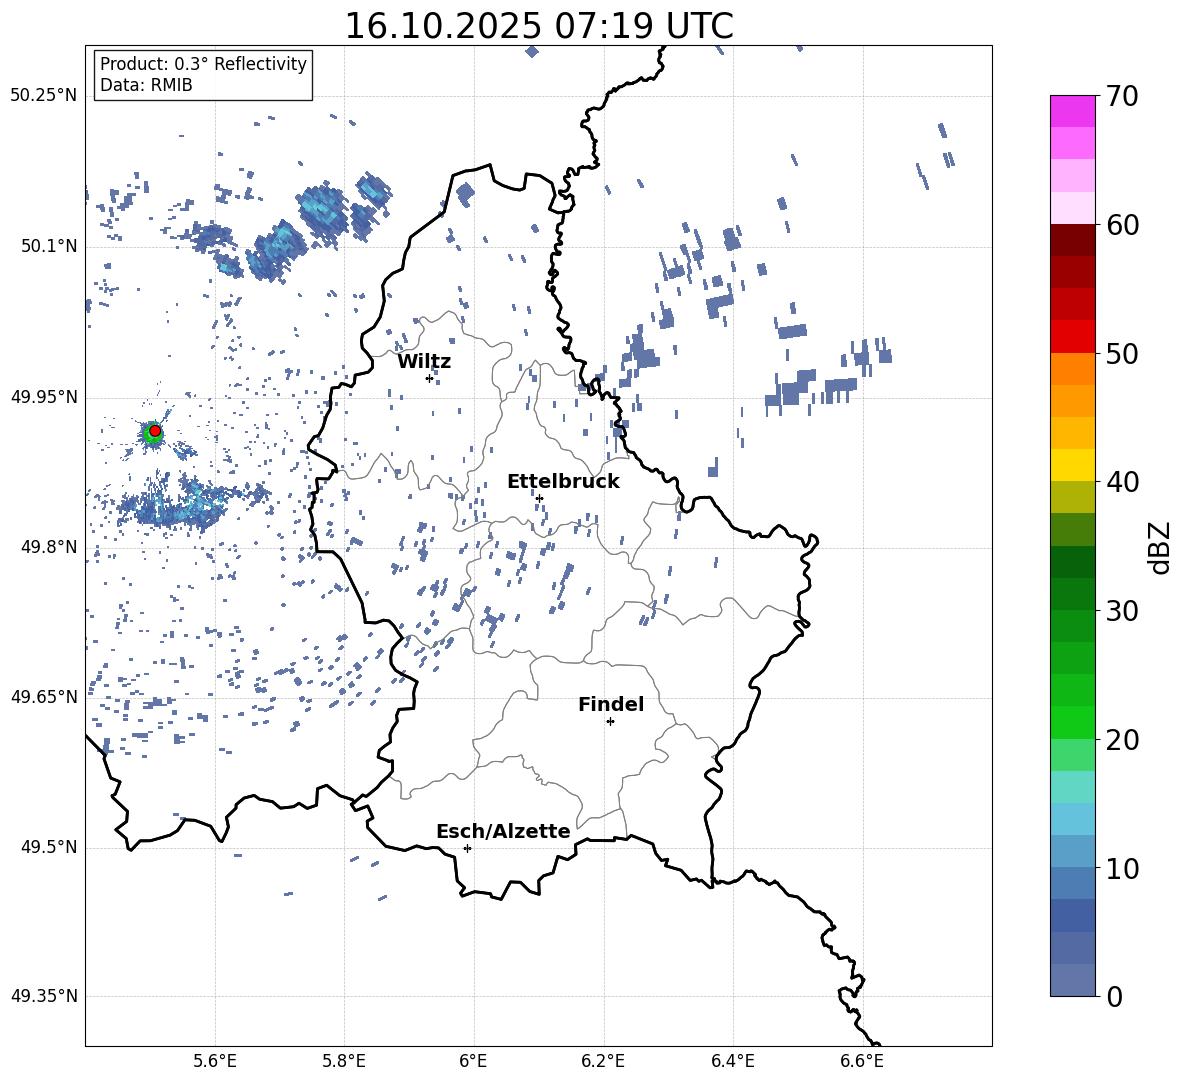Click the red radar site marker

[155, 431]
